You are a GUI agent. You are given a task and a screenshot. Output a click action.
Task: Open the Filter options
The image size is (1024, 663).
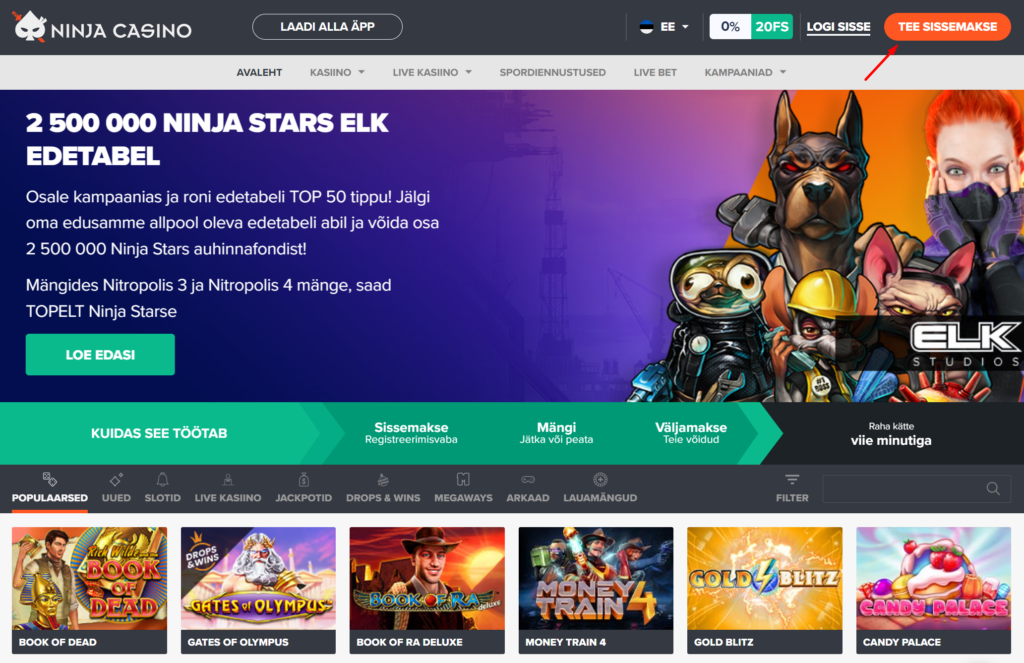(792, 488)
